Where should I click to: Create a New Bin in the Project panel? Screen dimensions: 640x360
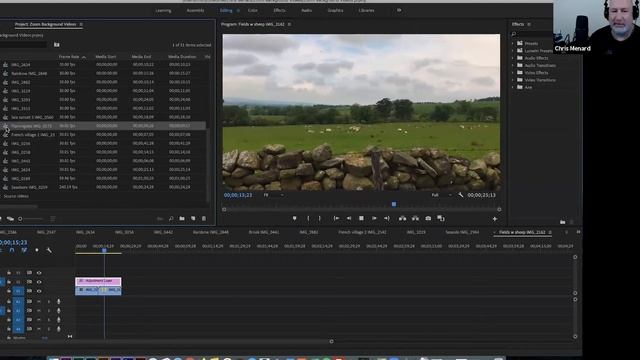(x=182, y=219)
